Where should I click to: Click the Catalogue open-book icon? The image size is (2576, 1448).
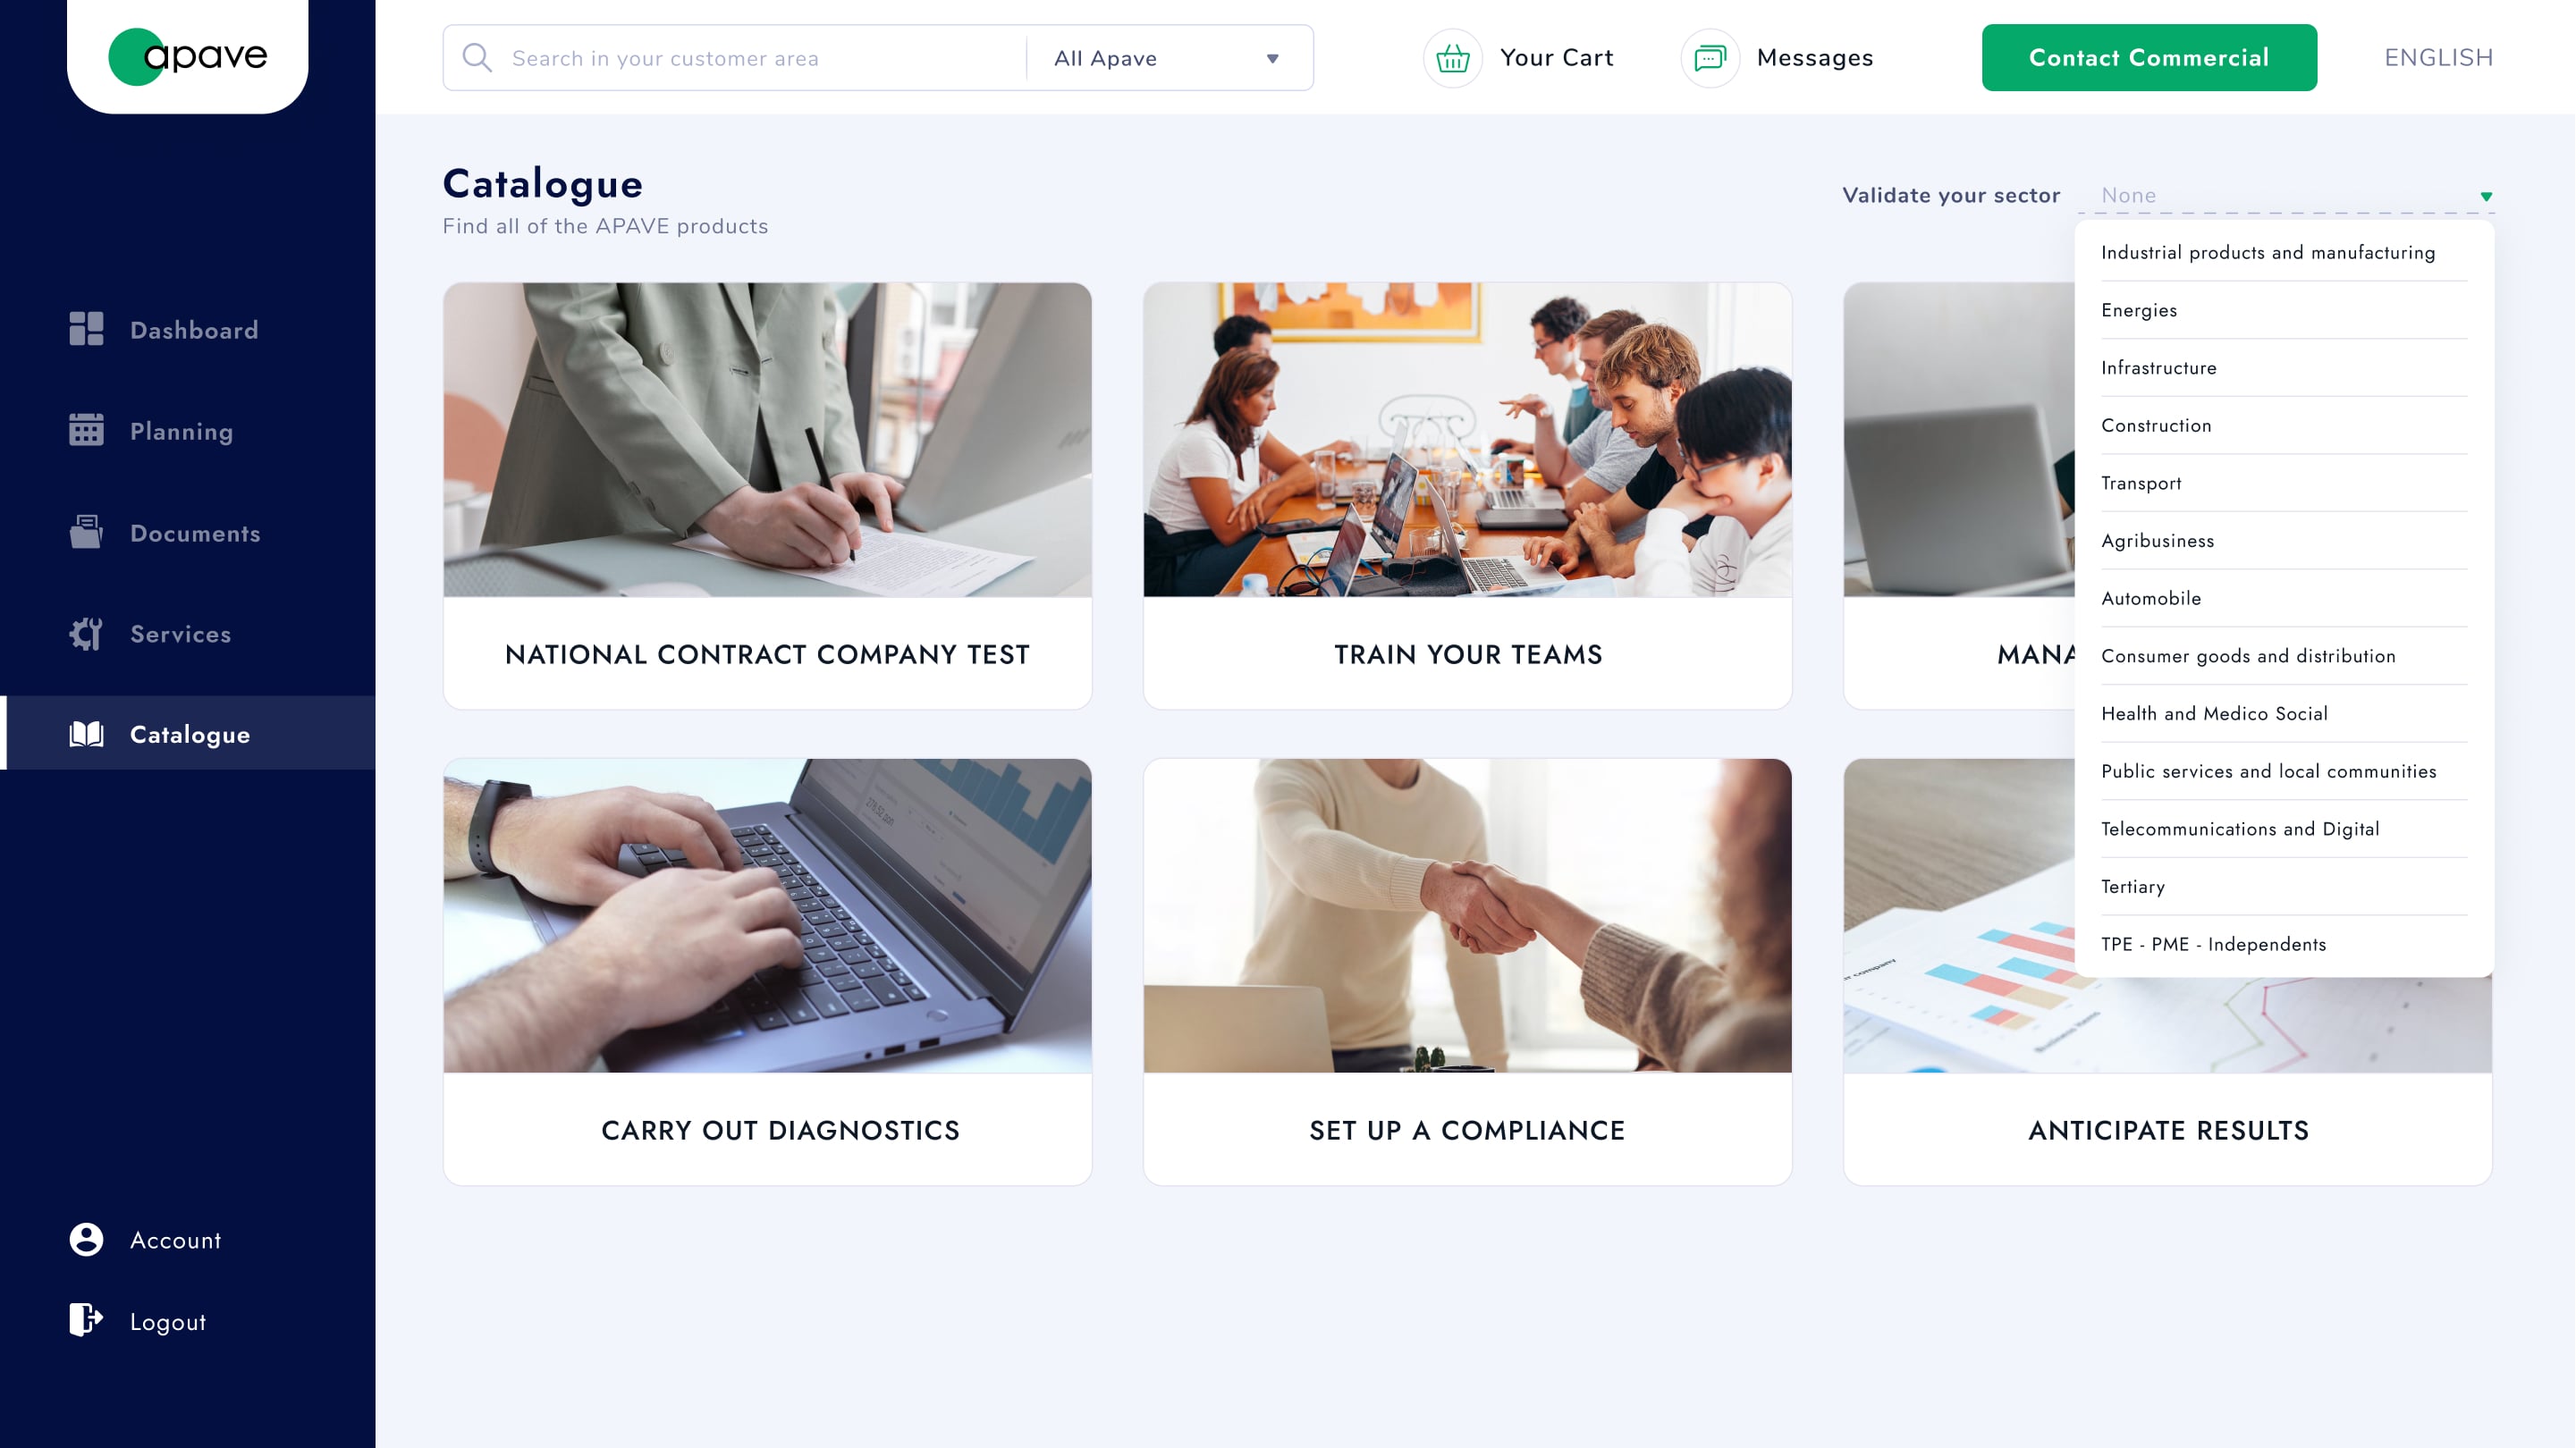pyautogui.click(x=86, y=734)
